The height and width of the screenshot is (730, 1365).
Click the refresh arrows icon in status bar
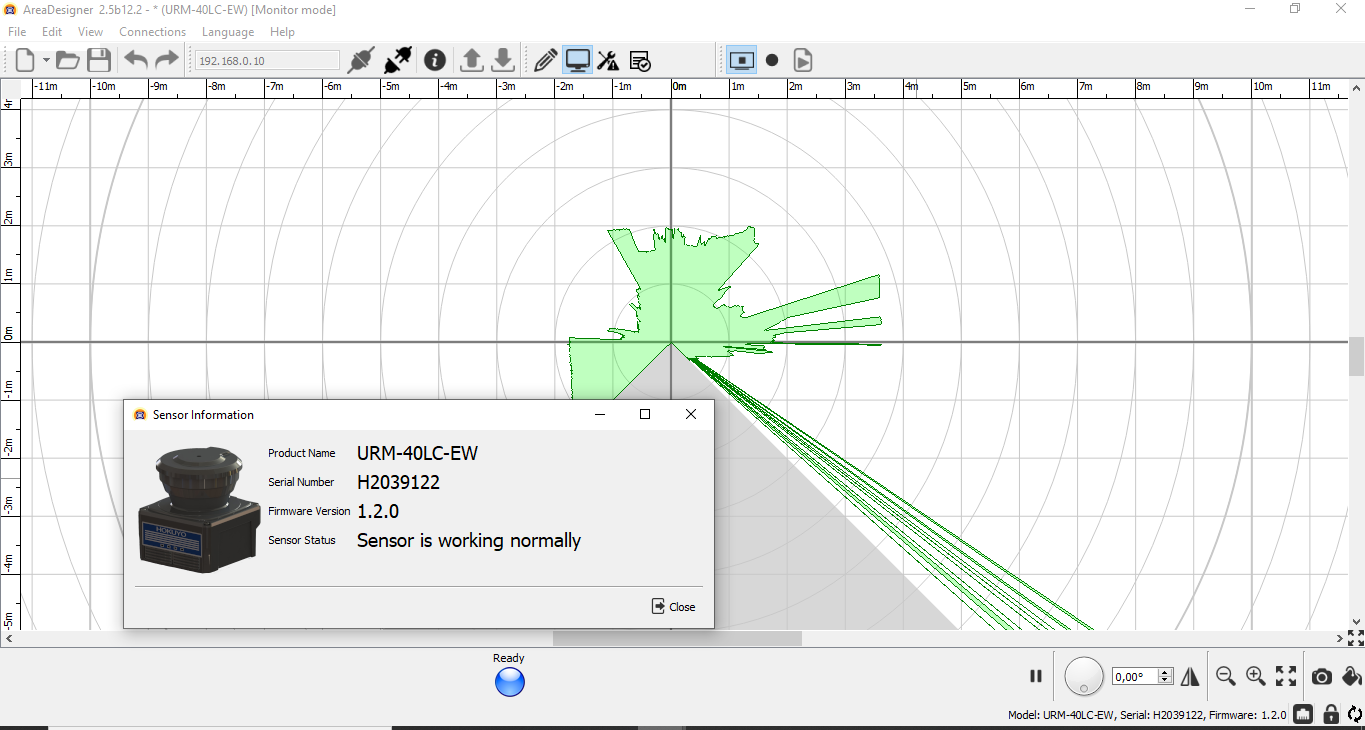(1355, 714)
